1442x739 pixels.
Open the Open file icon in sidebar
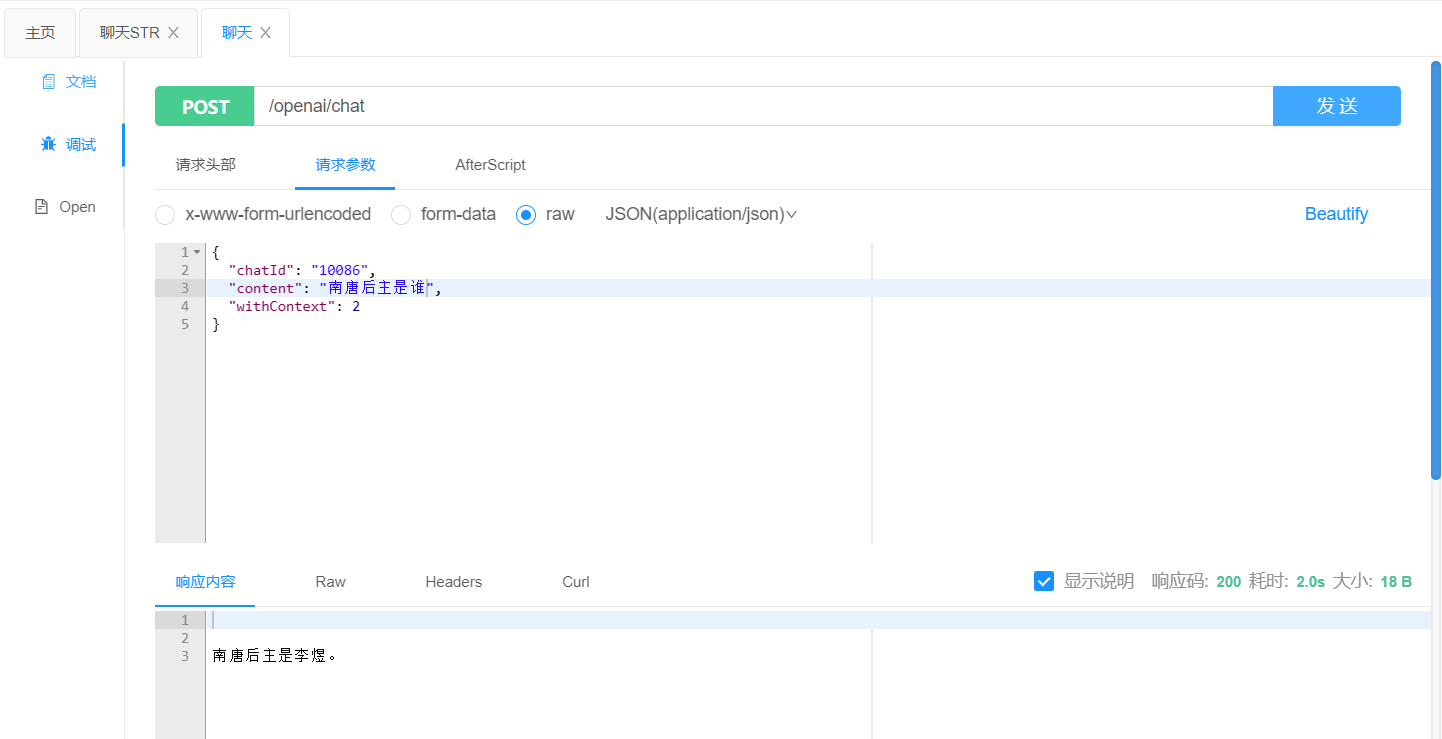(x=41, y=207)
